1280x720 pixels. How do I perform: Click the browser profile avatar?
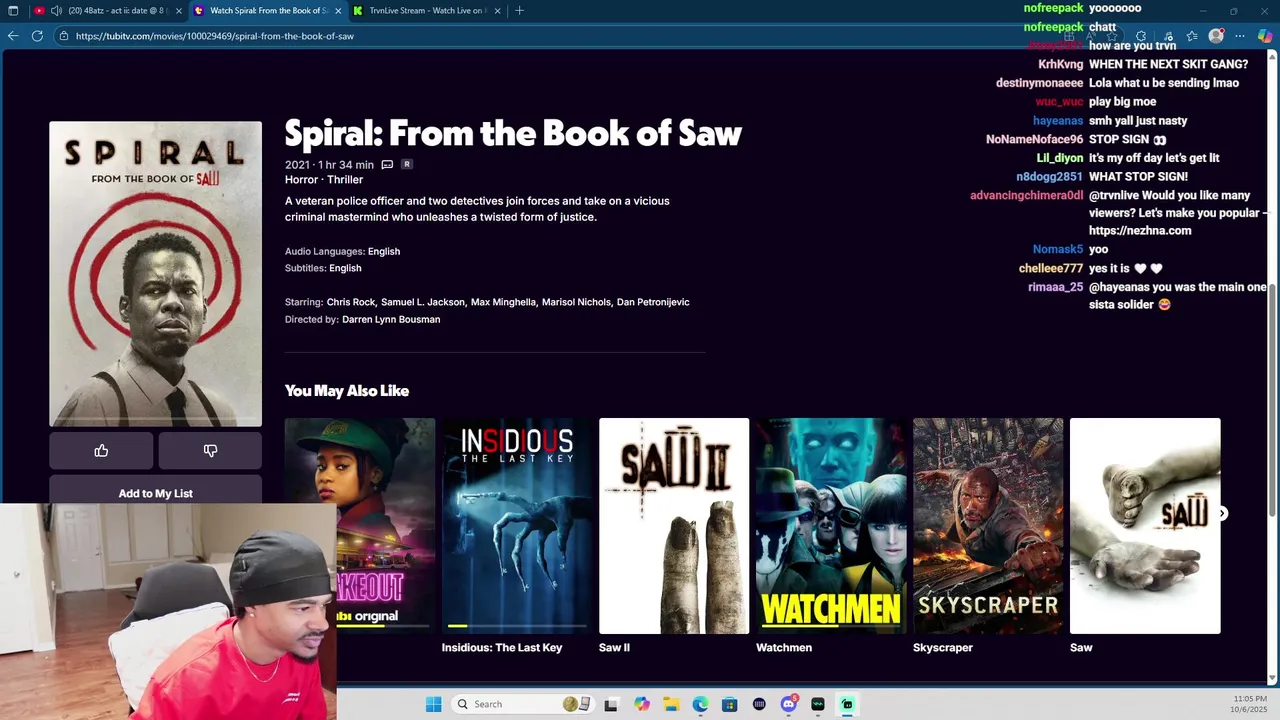pyautogui.click(x=1216, y=36)
